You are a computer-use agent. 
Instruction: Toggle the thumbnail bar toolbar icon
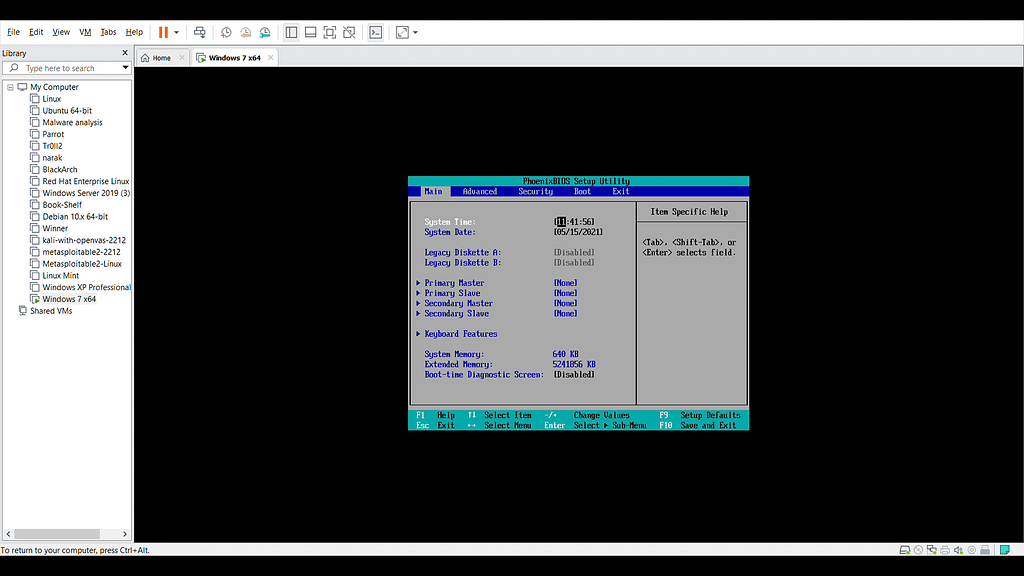(311, 32)
